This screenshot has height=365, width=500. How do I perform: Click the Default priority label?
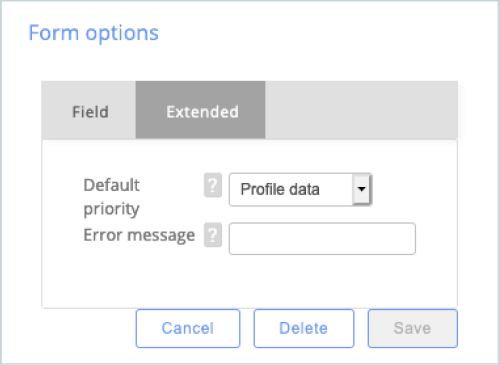click(x=112, y=197)
